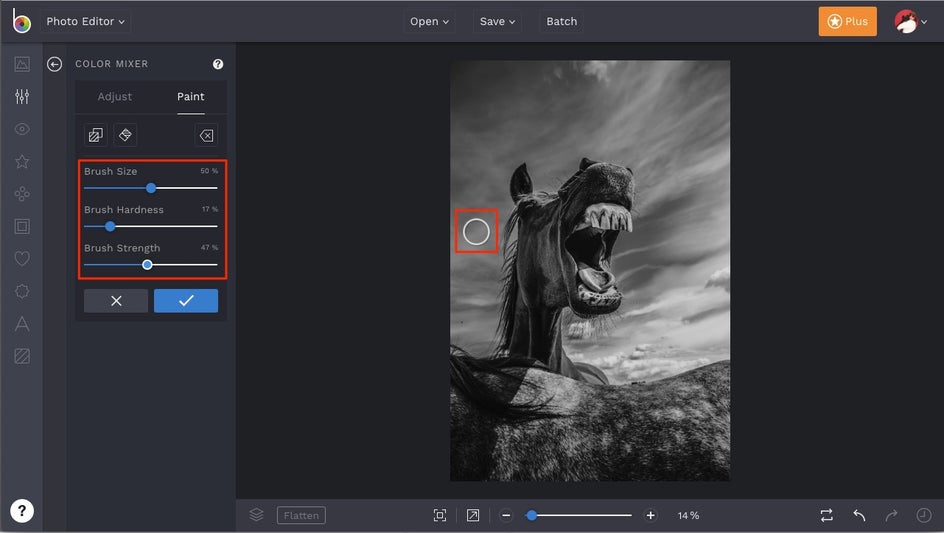Click the undo arrow icon
Screen dimensions: 944x533
pyautogui.click(x=859, y=516)
